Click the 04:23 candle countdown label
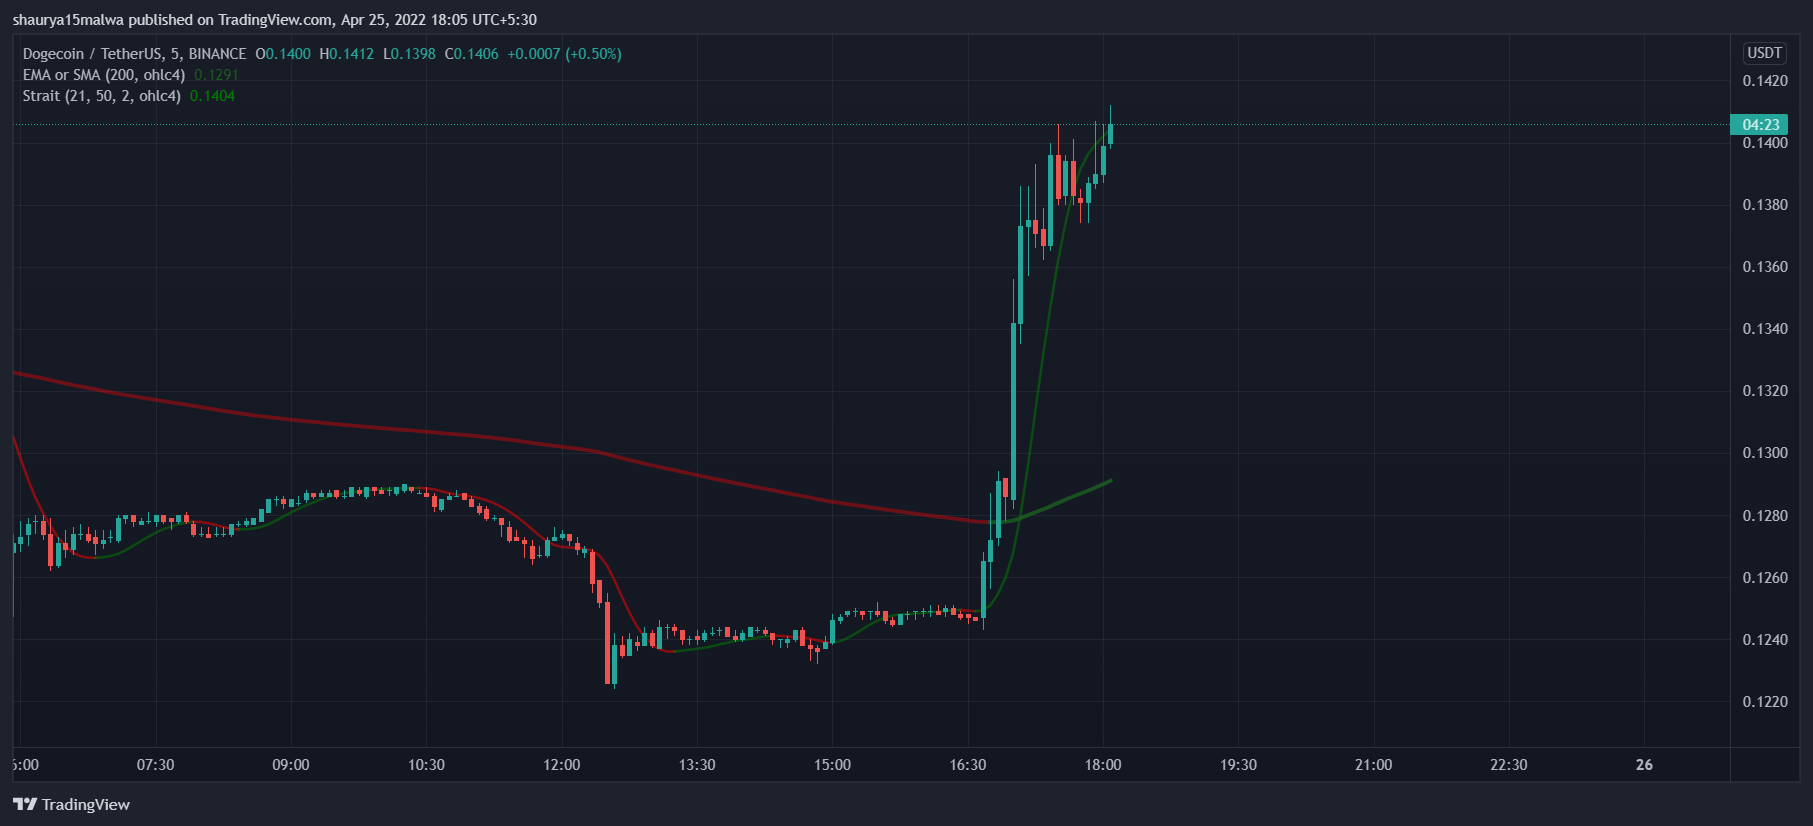The height and width of the screenshot is (826, 1813). click(1760, 125)
